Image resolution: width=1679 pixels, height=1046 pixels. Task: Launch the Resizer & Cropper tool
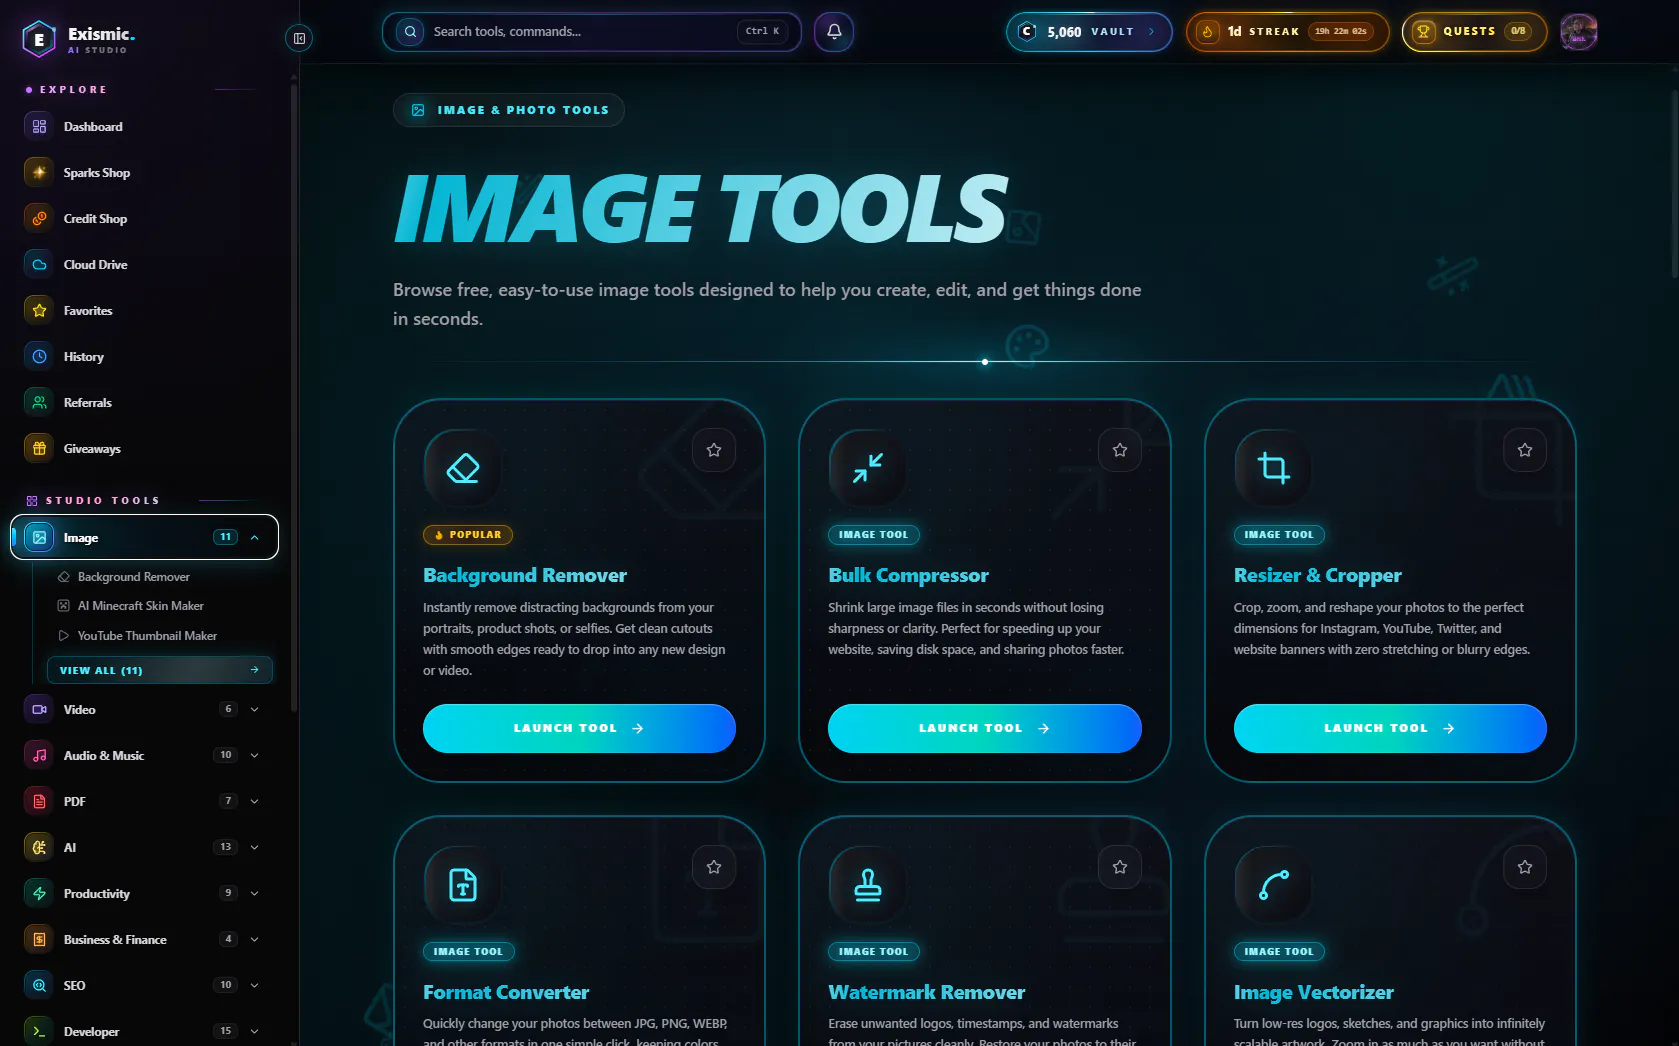(1390, 728)
